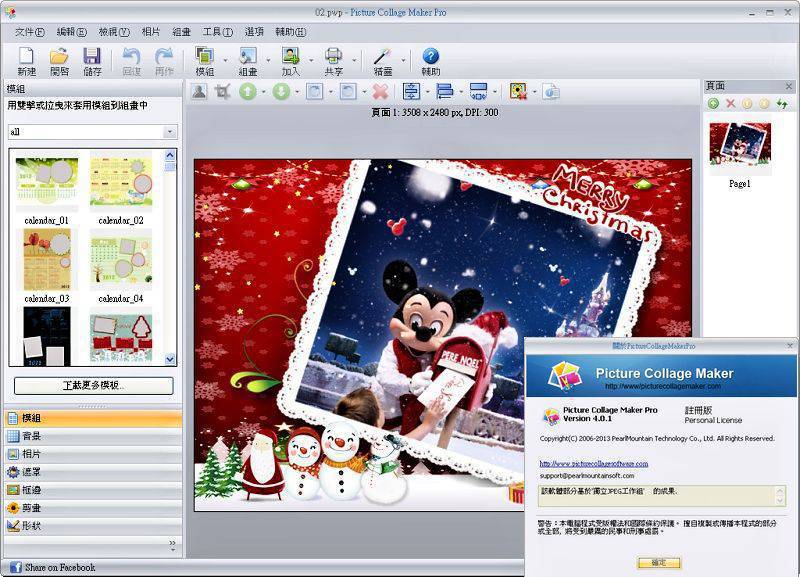Click the remove-photo picture icon with red X
The width and height of the screenshot is (800, 577).
point(518,92)
